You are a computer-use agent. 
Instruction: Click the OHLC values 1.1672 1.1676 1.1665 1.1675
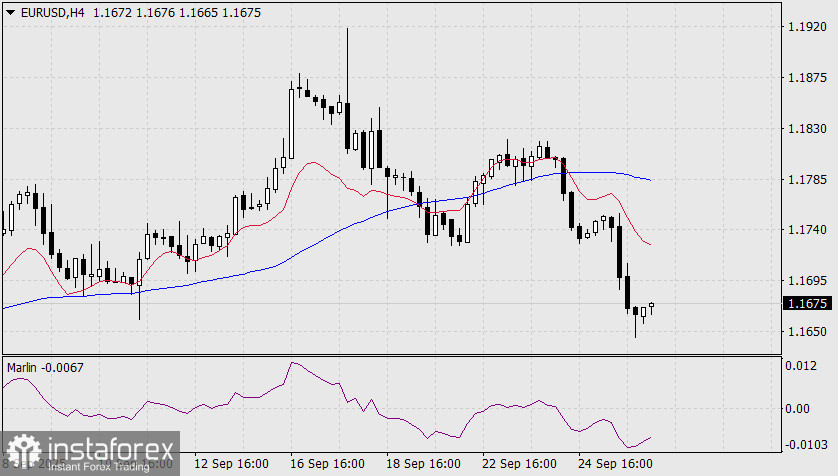[x=177, y=12]
